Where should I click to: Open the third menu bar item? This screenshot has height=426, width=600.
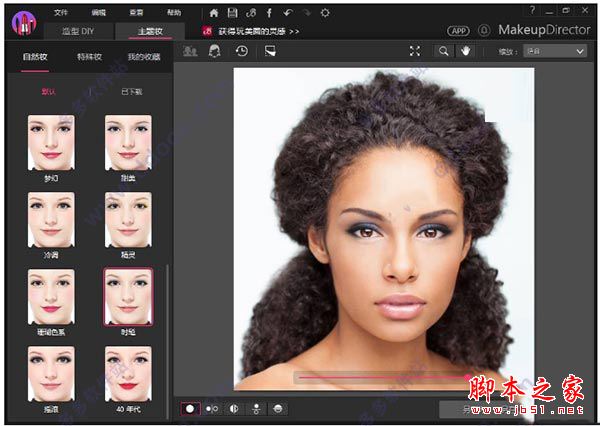(136, 13)
